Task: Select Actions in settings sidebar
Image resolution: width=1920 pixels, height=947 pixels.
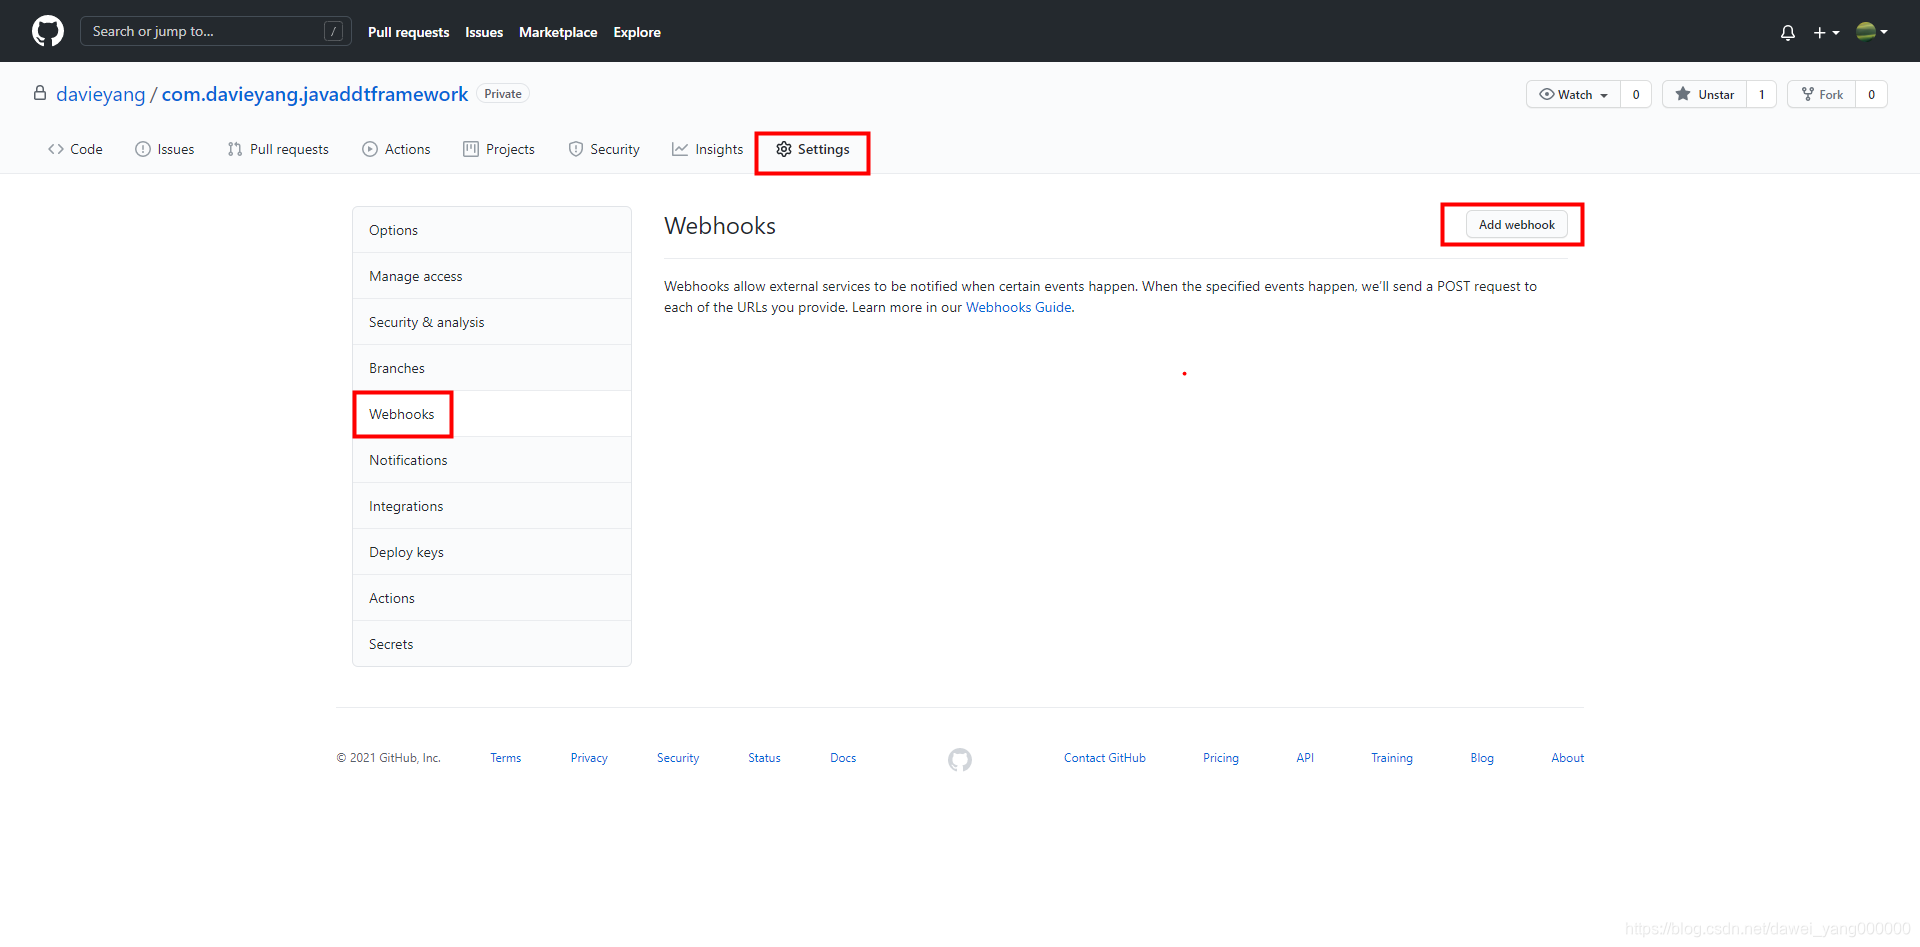Action: click(x=492, y=598)
